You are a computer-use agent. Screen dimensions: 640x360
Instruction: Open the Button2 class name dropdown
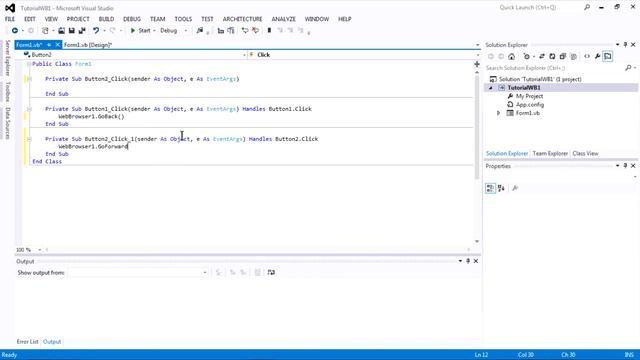244,55
